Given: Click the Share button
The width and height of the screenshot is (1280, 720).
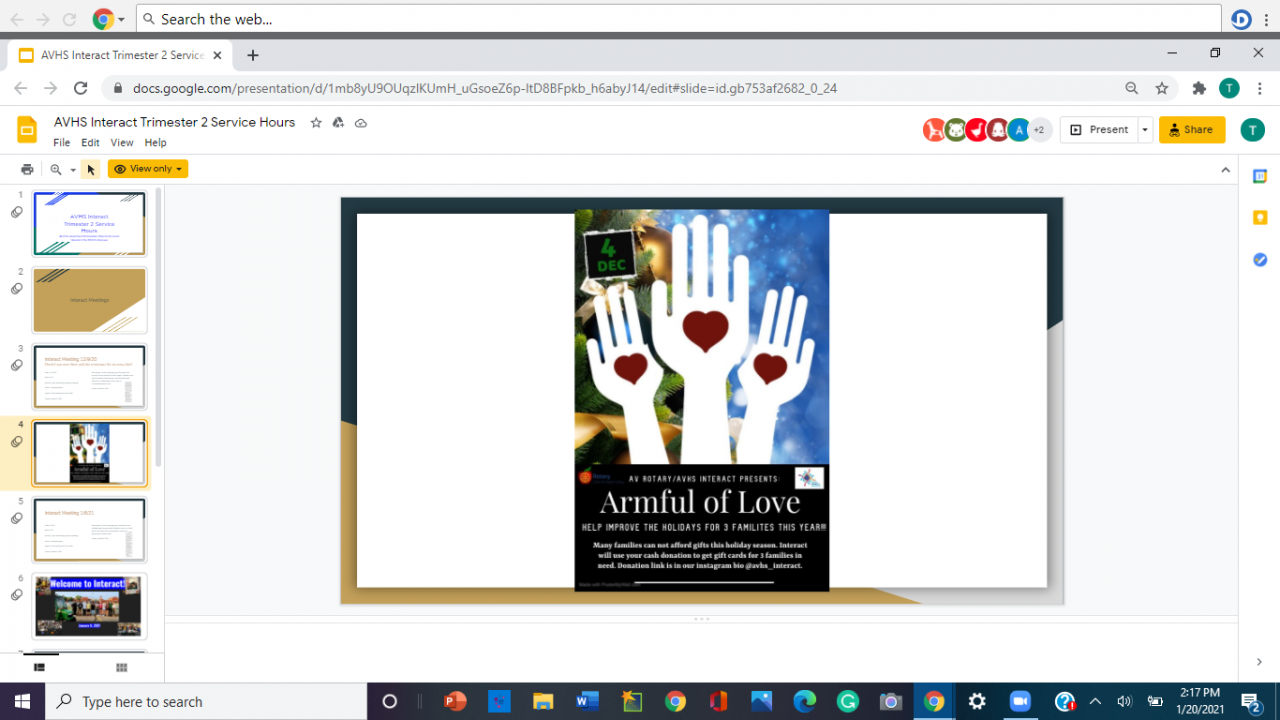Looking at the screenshot, I should click(x=1192, y=130).
